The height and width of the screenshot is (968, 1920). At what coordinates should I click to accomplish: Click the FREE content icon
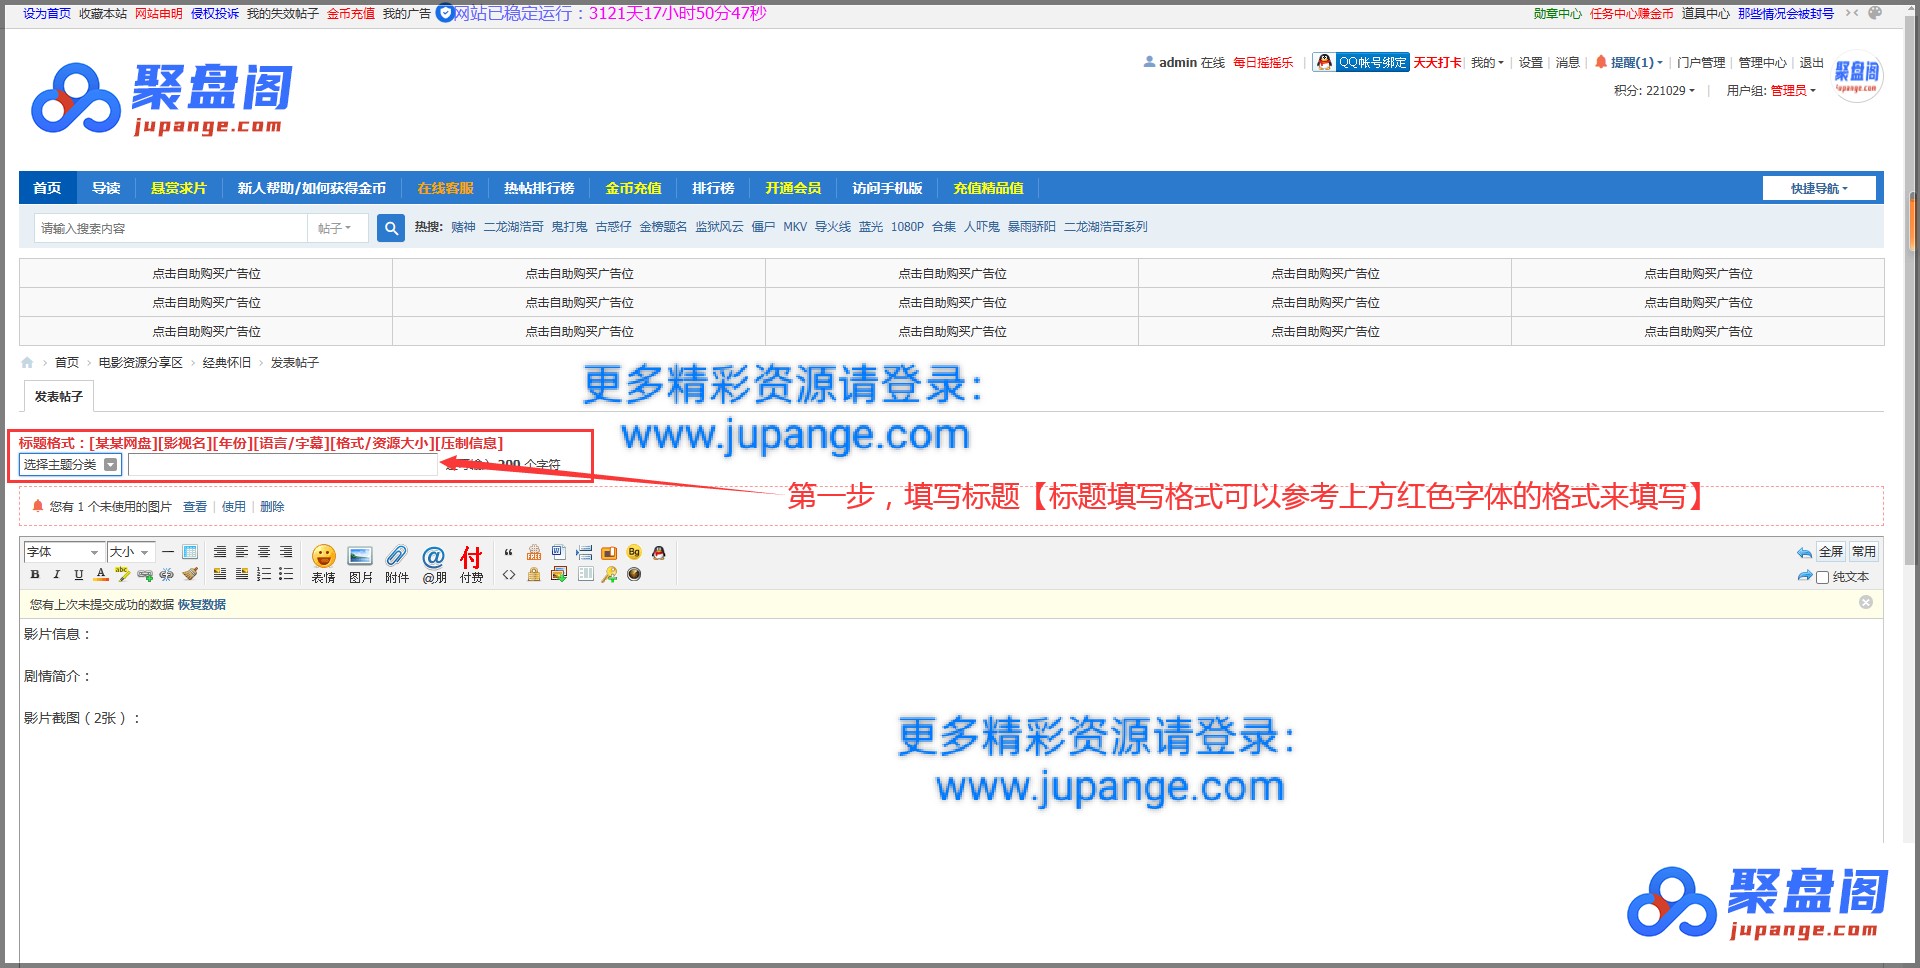point(534,552)
